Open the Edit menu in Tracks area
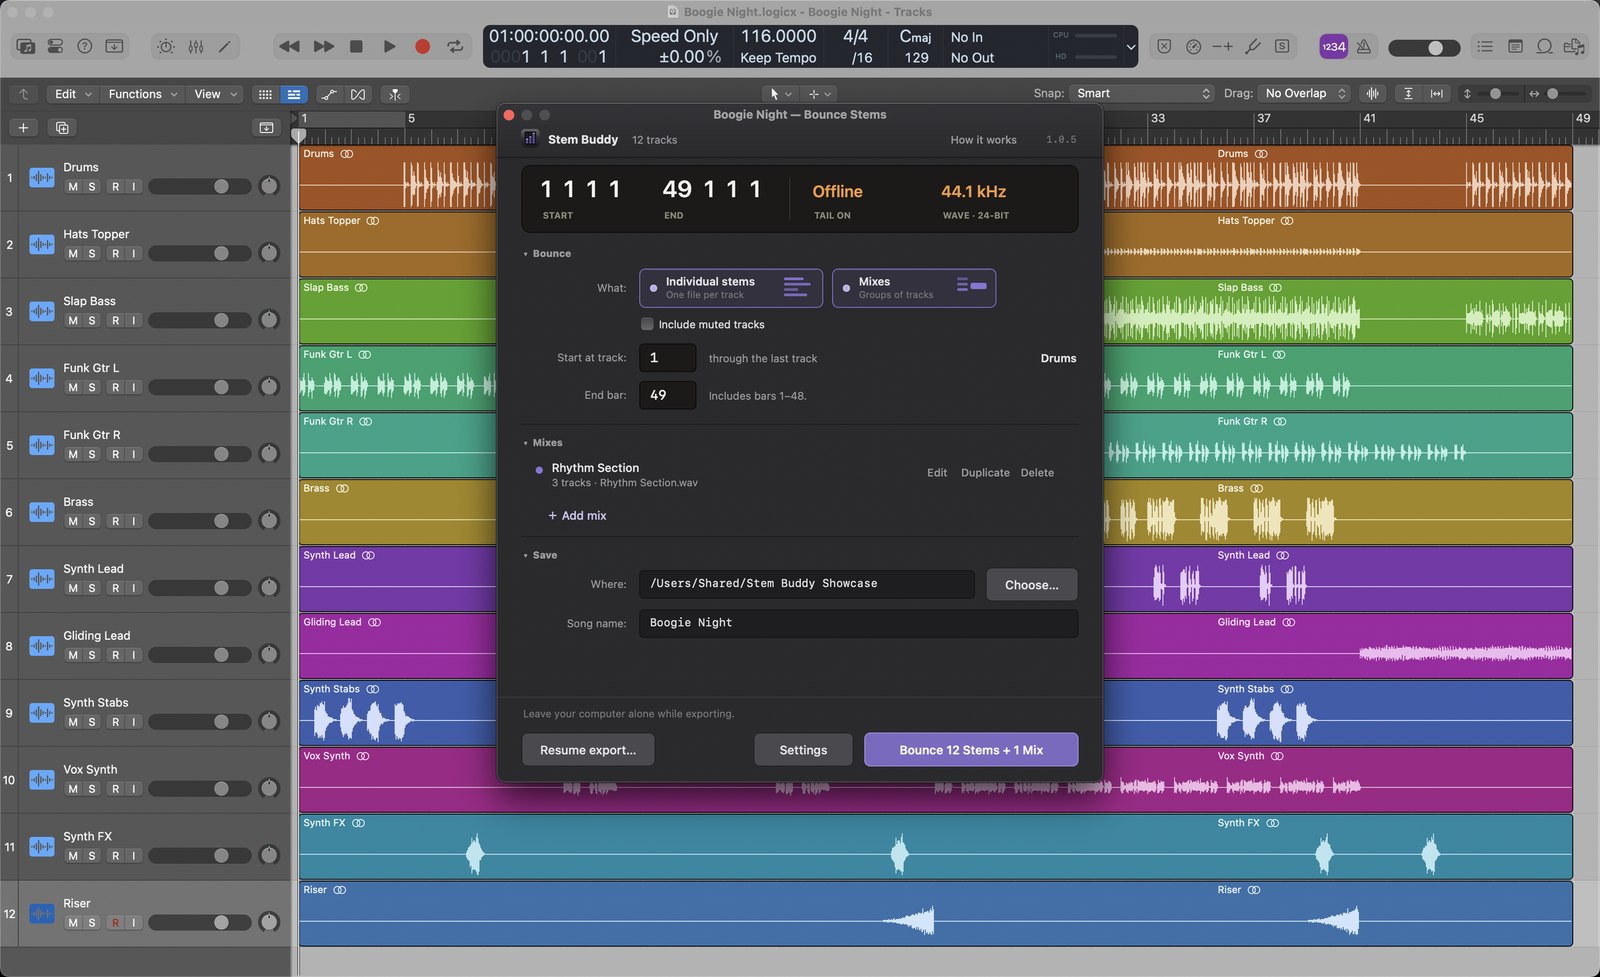The width and height of the screenshot is (1600, 977). coord(73,94)
